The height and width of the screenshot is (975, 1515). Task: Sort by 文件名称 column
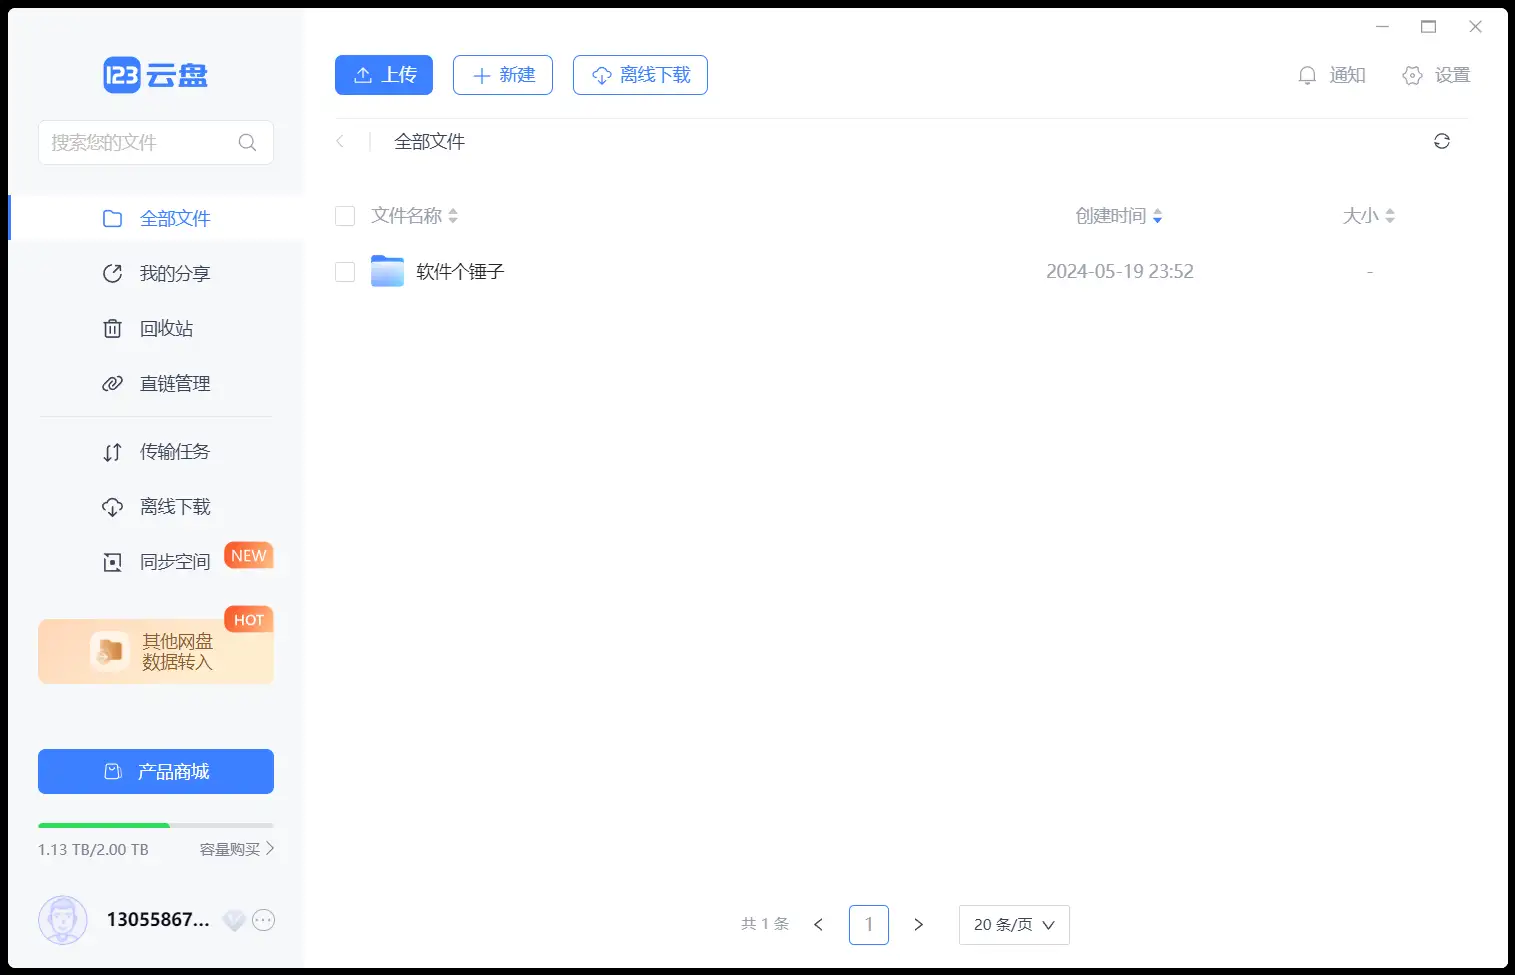pos(414,216)
